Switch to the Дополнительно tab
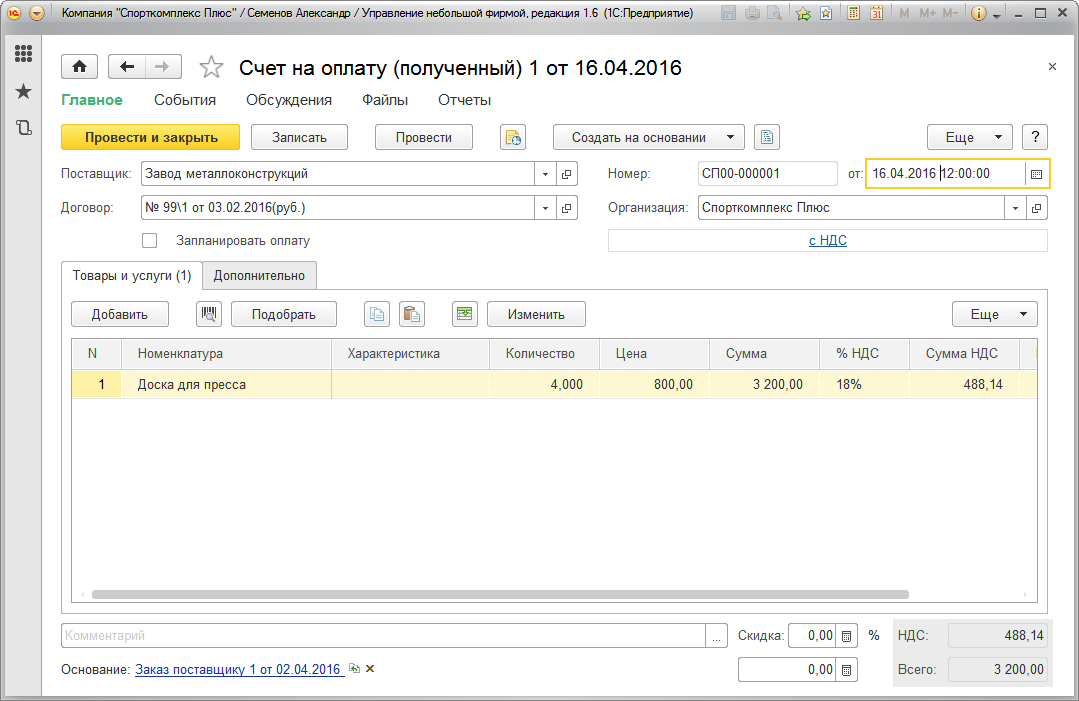This screenshot has width=1079, height=701. coord(259,275)
